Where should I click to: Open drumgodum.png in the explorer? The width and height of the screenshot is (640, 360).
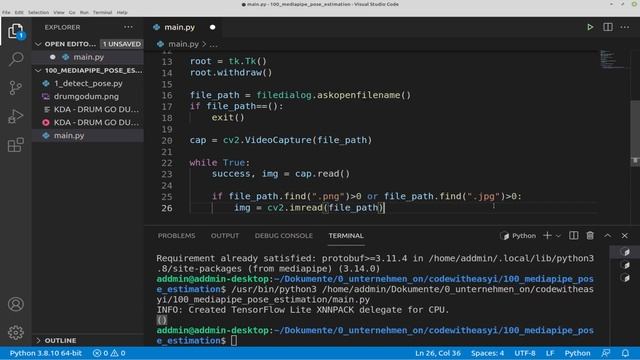pyautogui.click(x=88, y=96)
